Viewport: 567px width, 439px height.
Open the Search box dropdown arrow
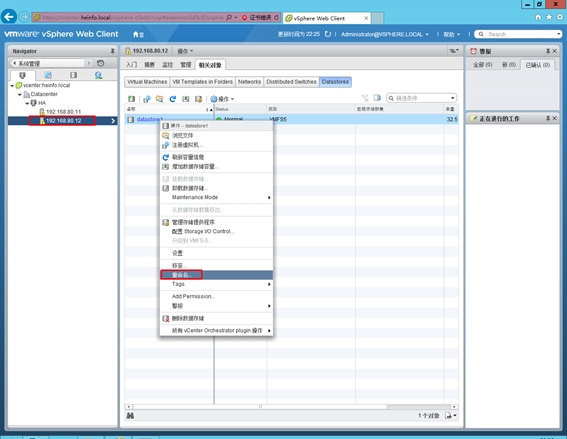(559, 34)
